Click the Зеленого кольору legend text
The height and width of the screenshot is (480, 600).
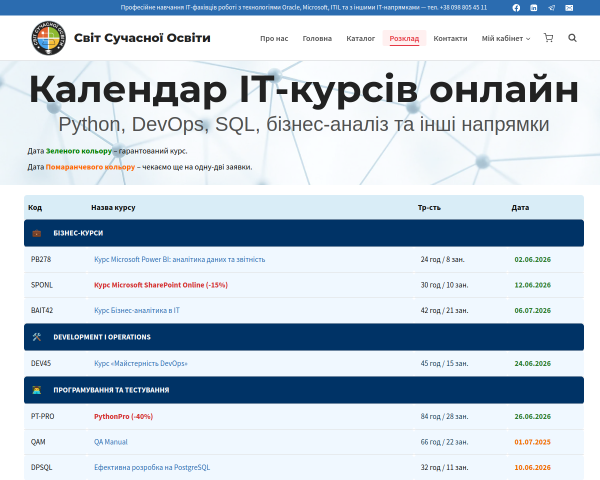[x=79, y=151]
